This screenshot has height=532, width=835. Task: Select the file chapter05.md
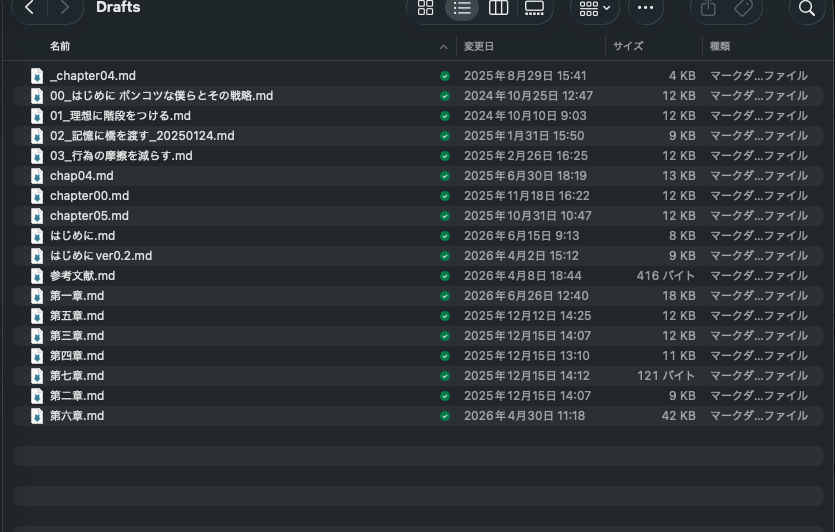tap(89, 216)
